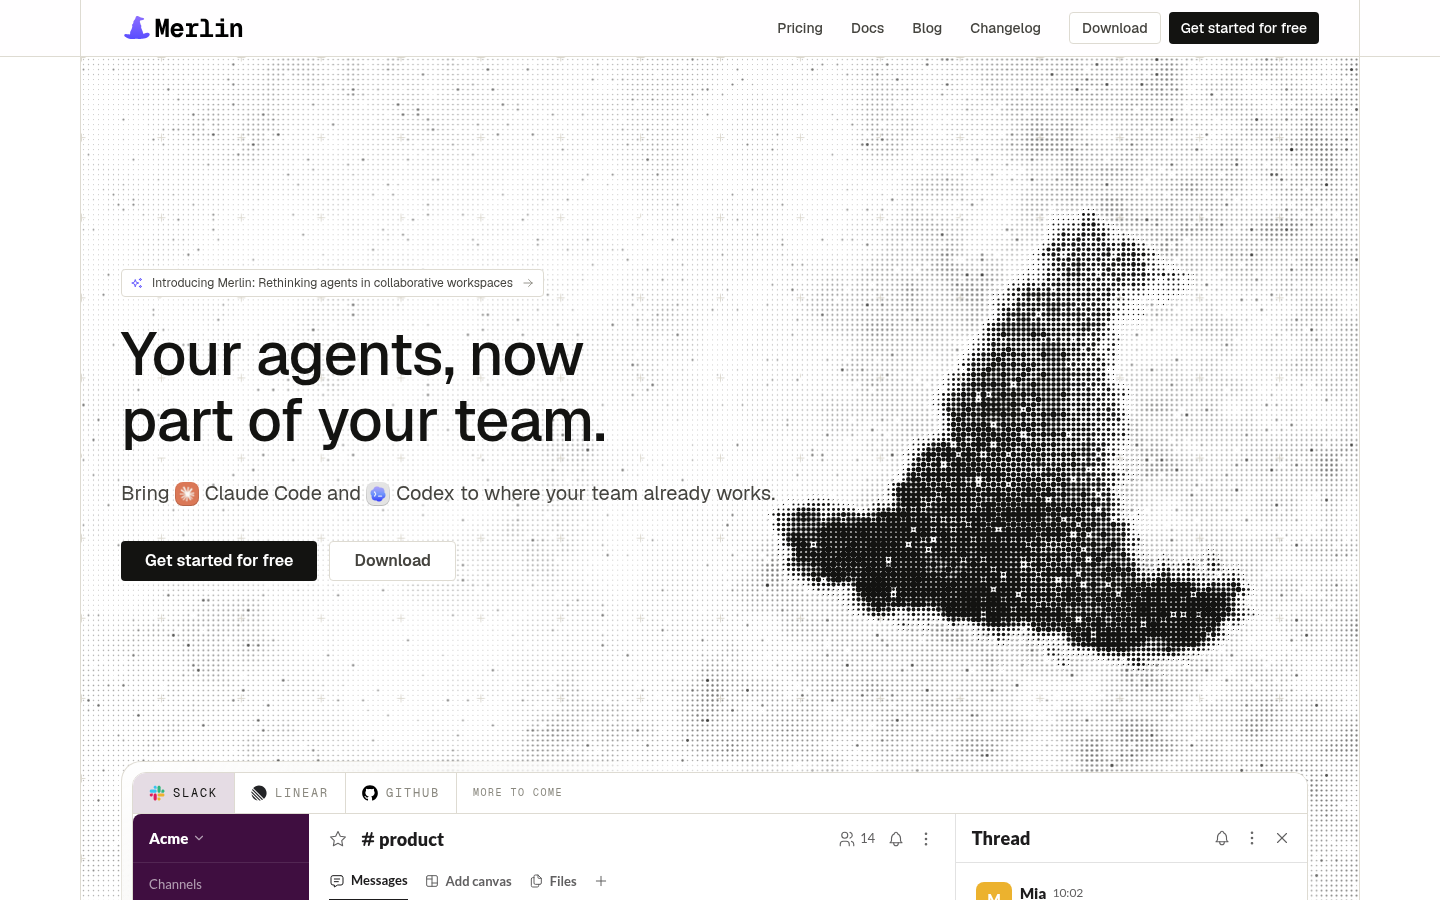Click the Thread notification bell icon
This screenshot has height=900, width=1440.
coord(1222,838)
